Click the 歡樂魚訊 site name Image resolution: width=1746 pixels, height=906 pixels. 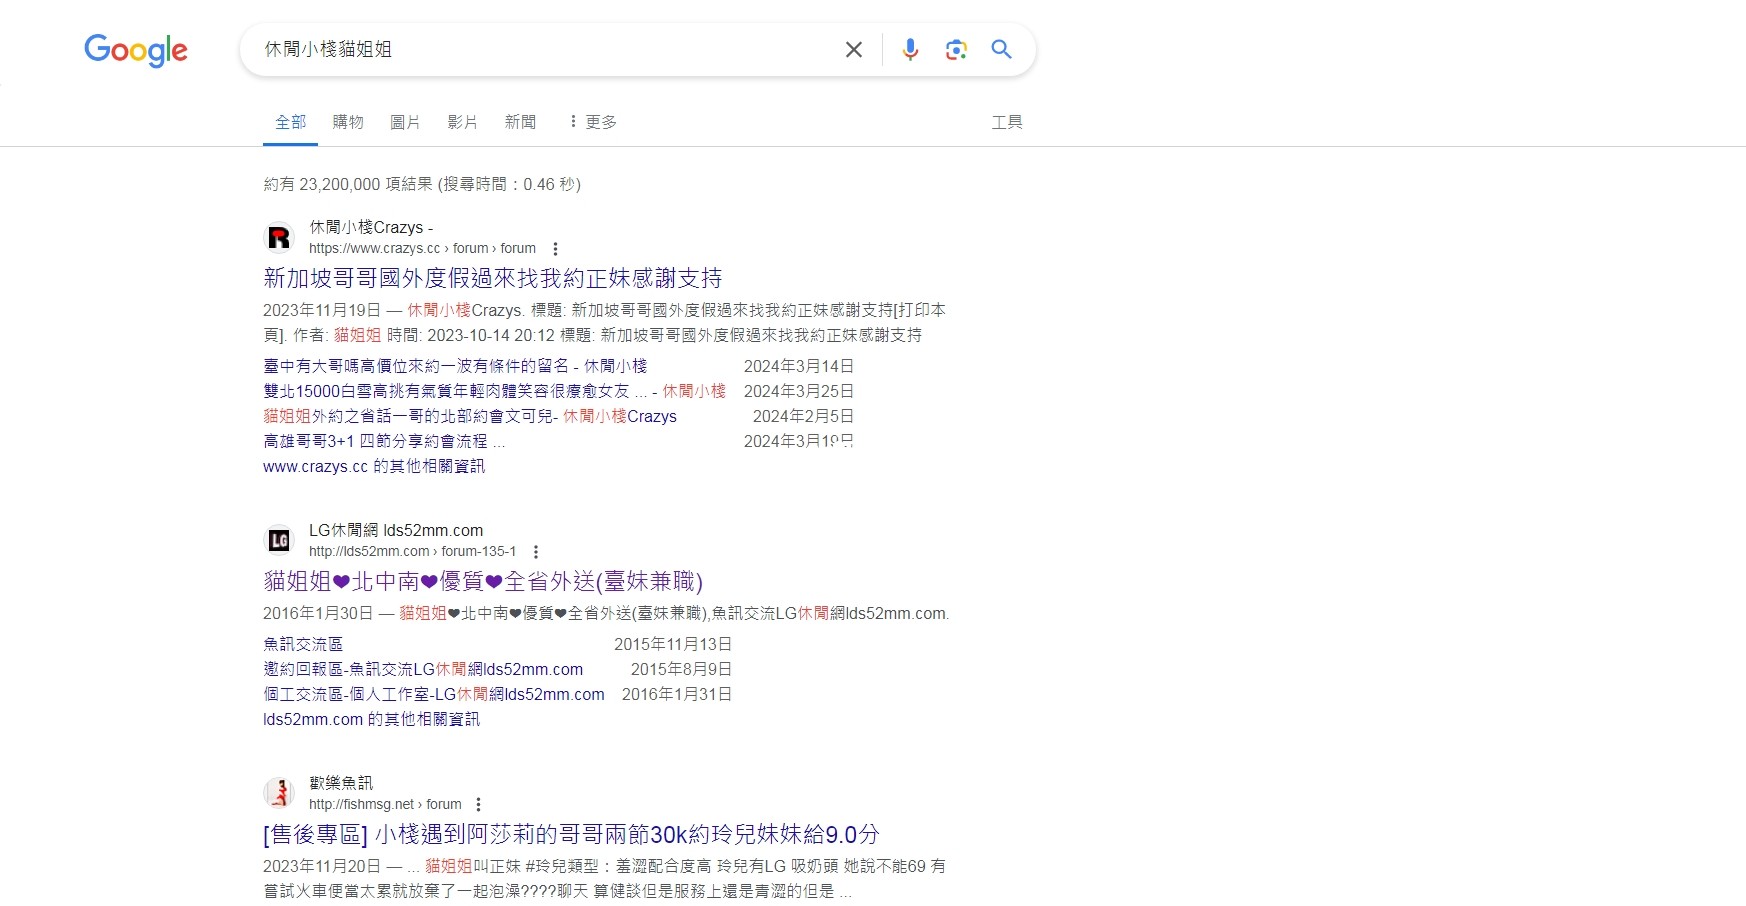[x=341, y=783]
